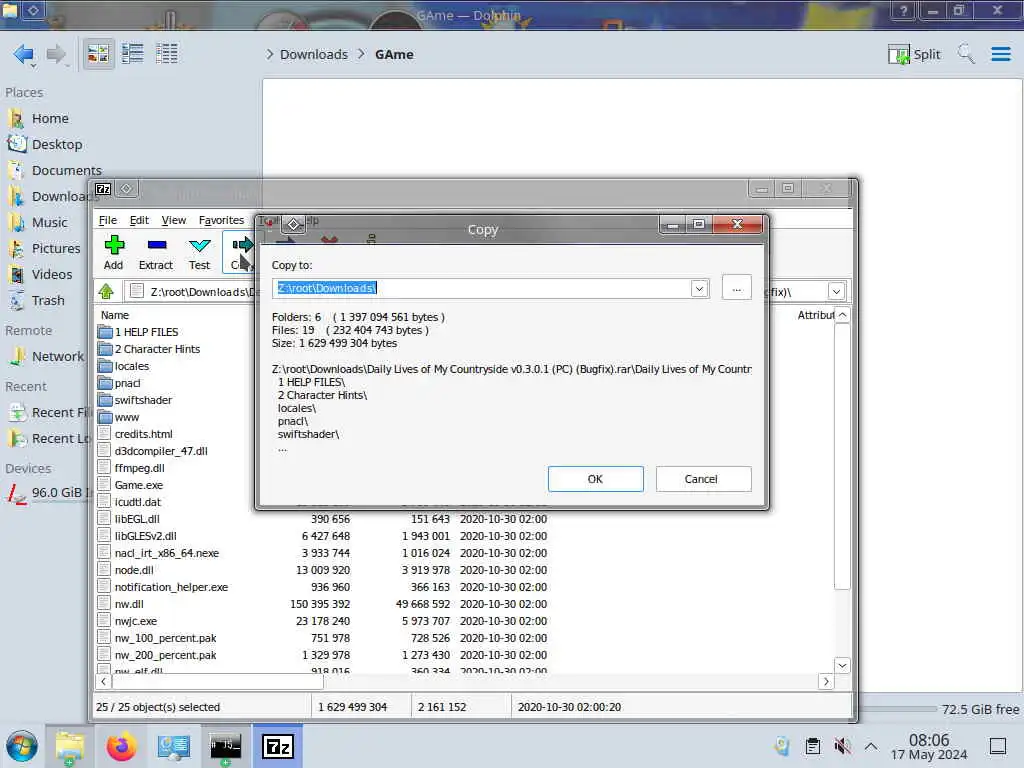
Task: Go back in Dolphin file manager
Action: (x=24, y=54)
